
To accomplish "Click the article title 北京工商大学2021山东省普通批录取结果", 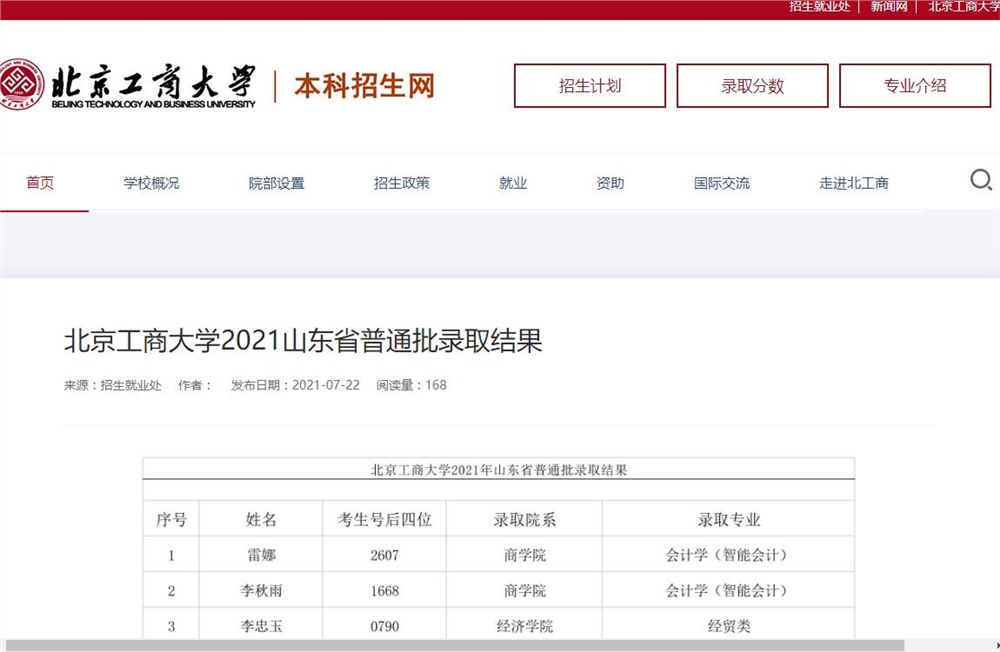I will coord(303,340).
